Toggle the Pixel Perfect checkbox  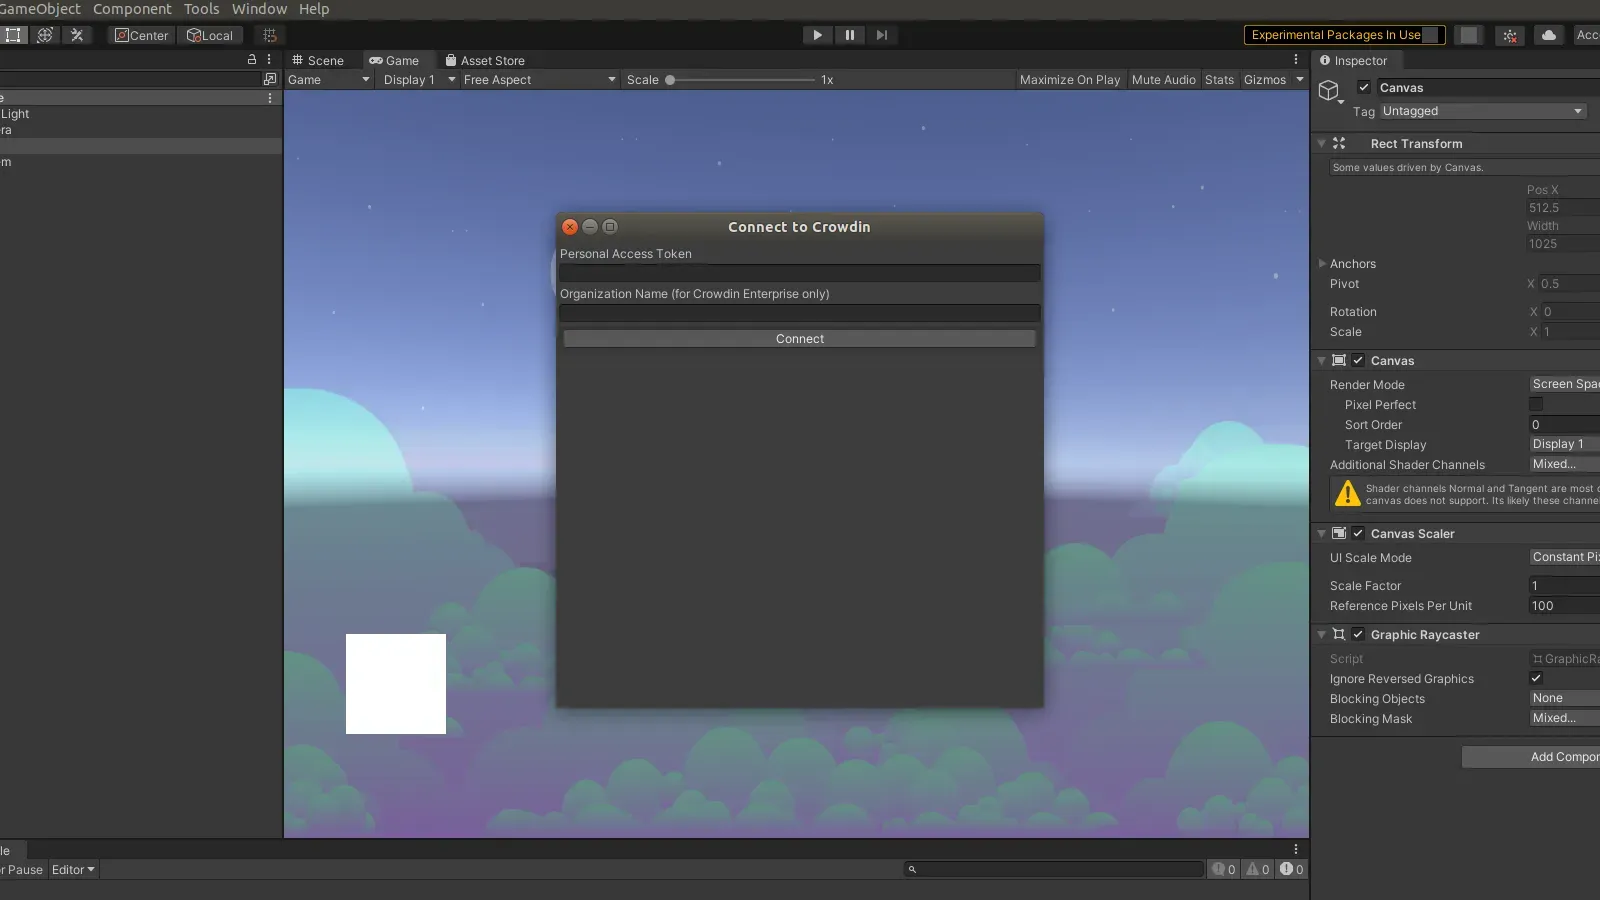point(1537,404)
